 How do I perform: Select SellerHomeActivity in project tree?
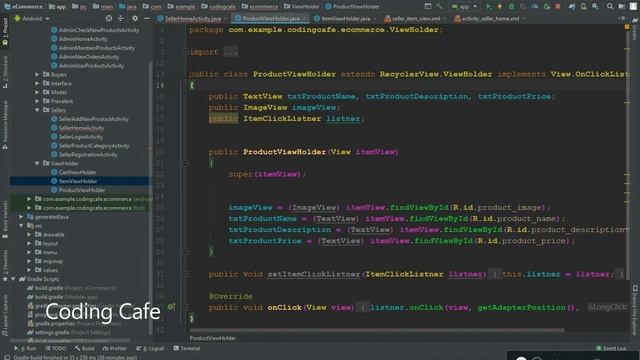[x=81, y=128]
